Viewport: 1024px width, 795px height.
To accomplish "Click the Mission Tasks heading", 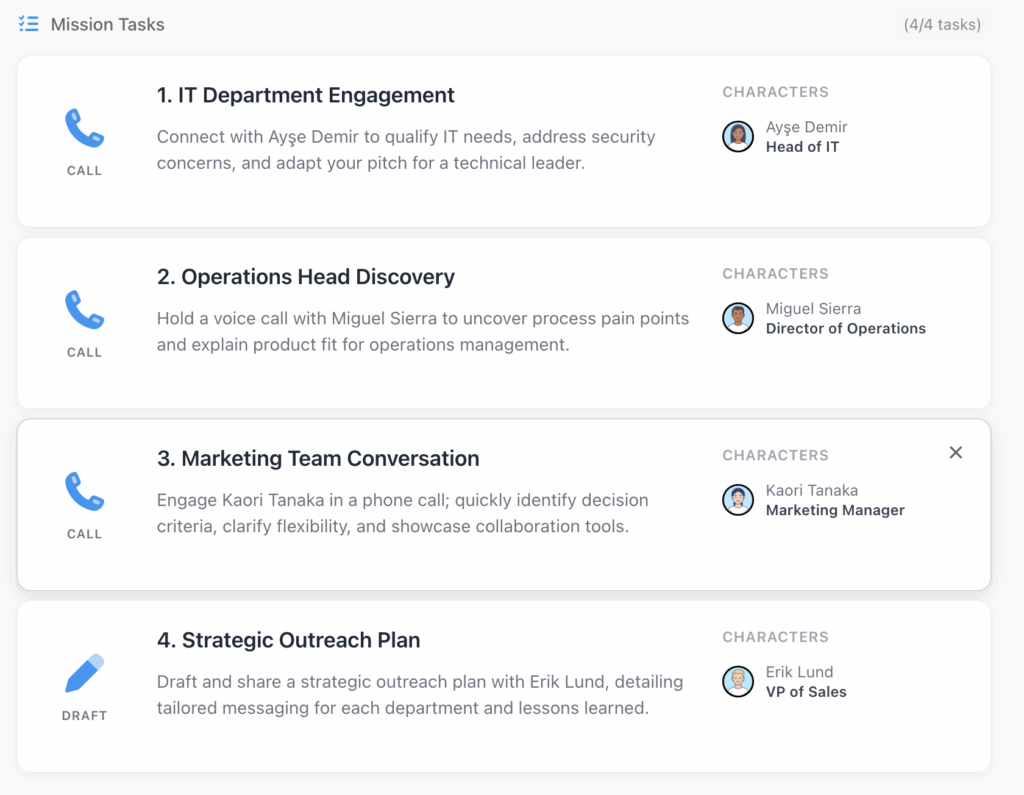I will pos(108,25).
